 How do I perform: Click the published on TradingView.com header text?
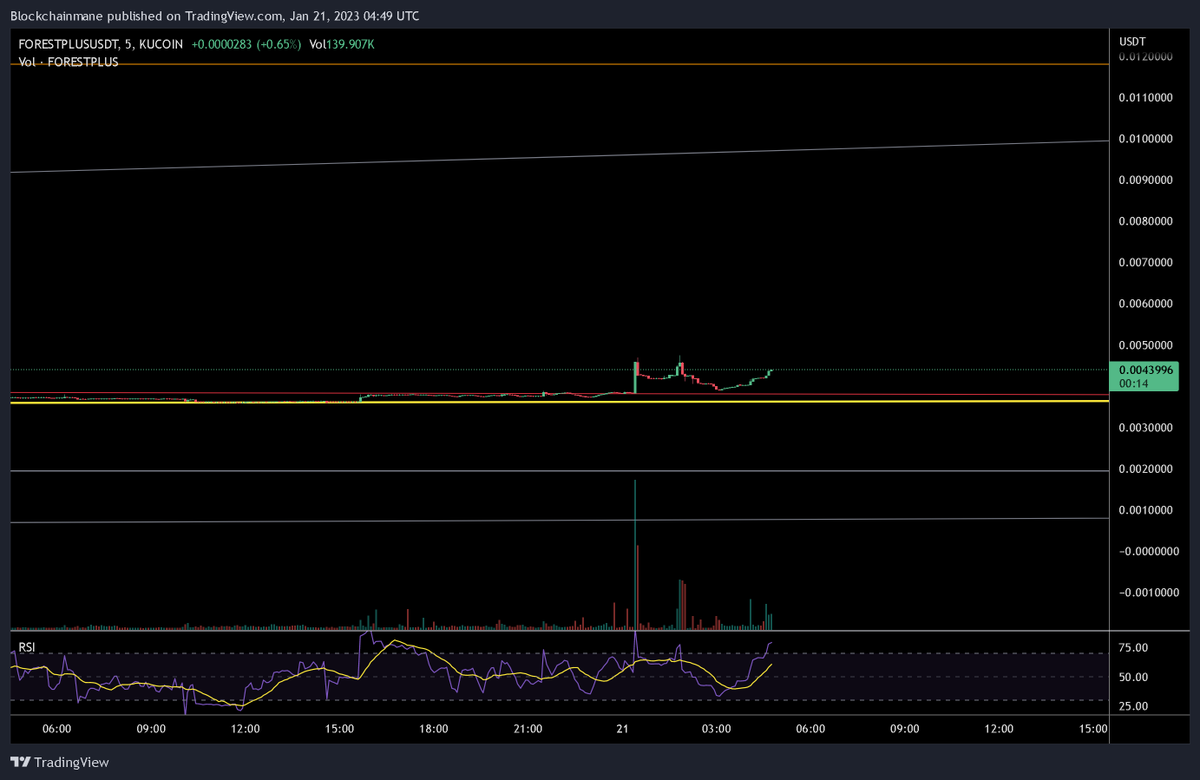[x=214, y=15]
